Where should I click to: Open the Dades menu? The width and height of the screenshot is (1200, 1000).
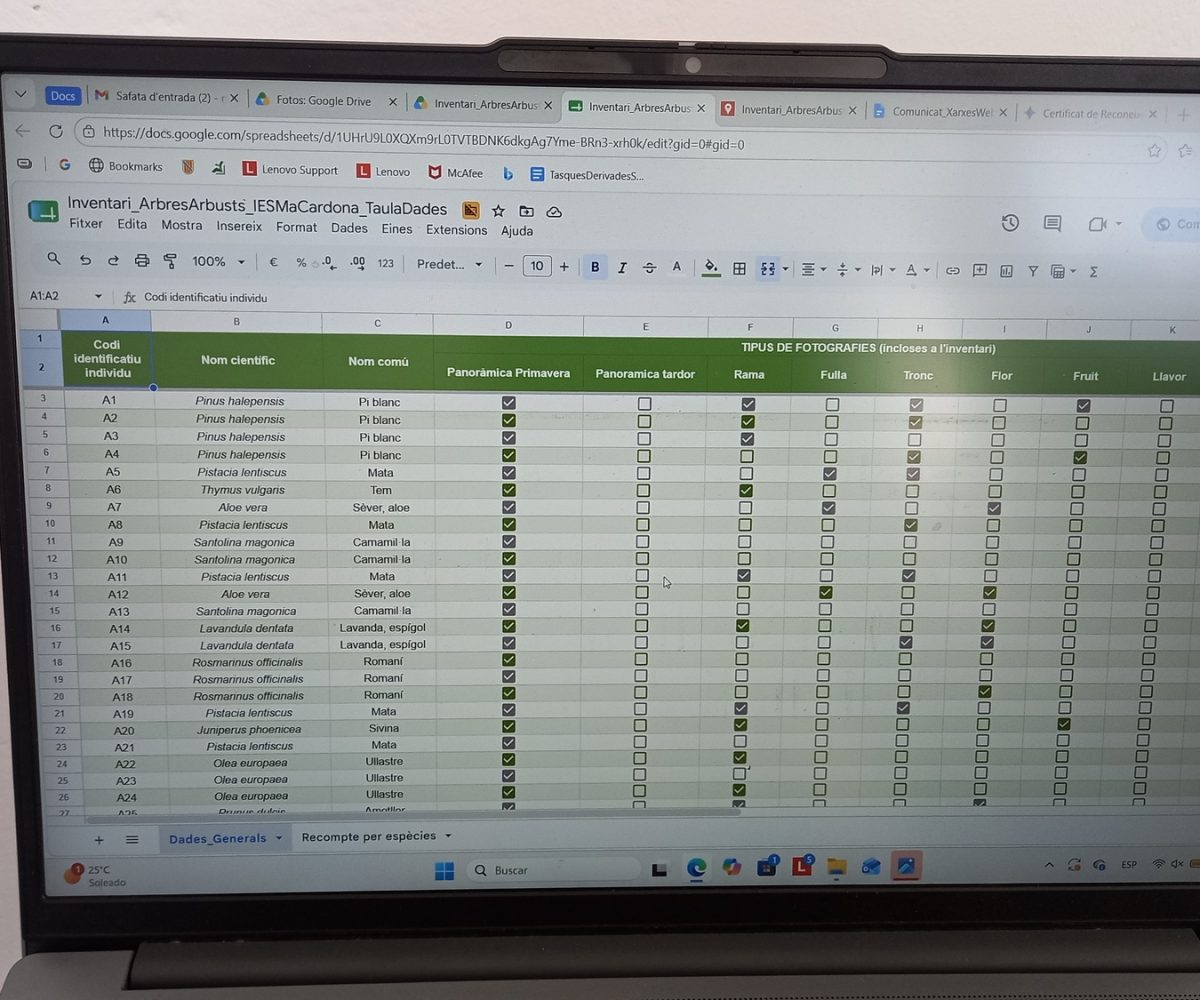349,228
